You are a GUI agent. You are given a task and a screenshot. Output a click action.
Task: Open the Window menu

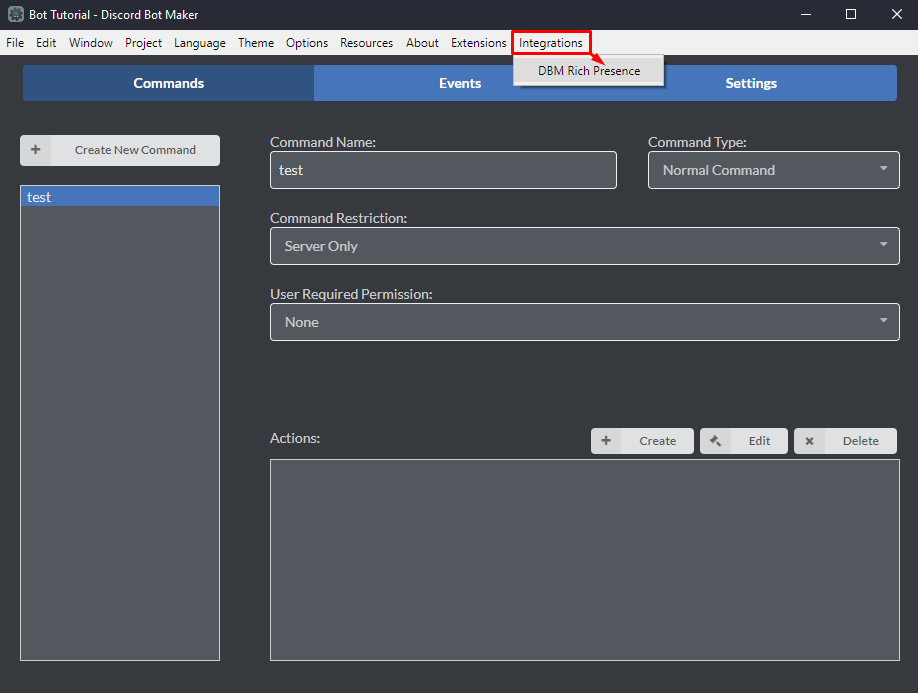91,43
